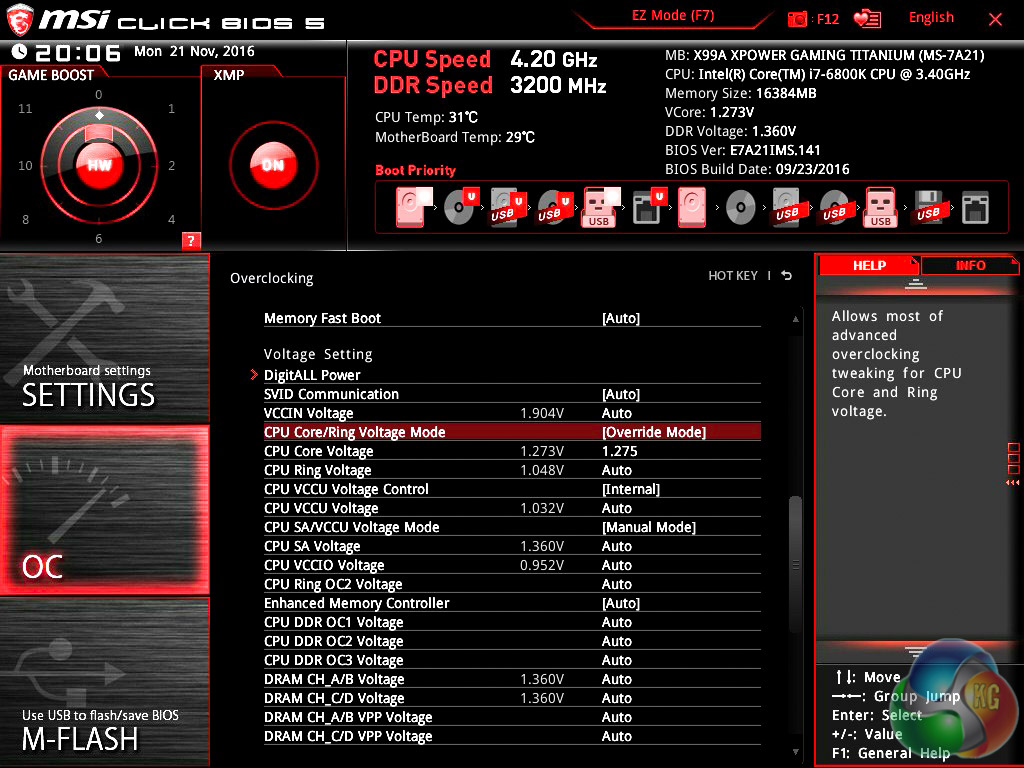The height and width of the screenshot is (768, 1024).
Task: Choose the USB hard disk icon with U badge
Action: tap(508, 207)
